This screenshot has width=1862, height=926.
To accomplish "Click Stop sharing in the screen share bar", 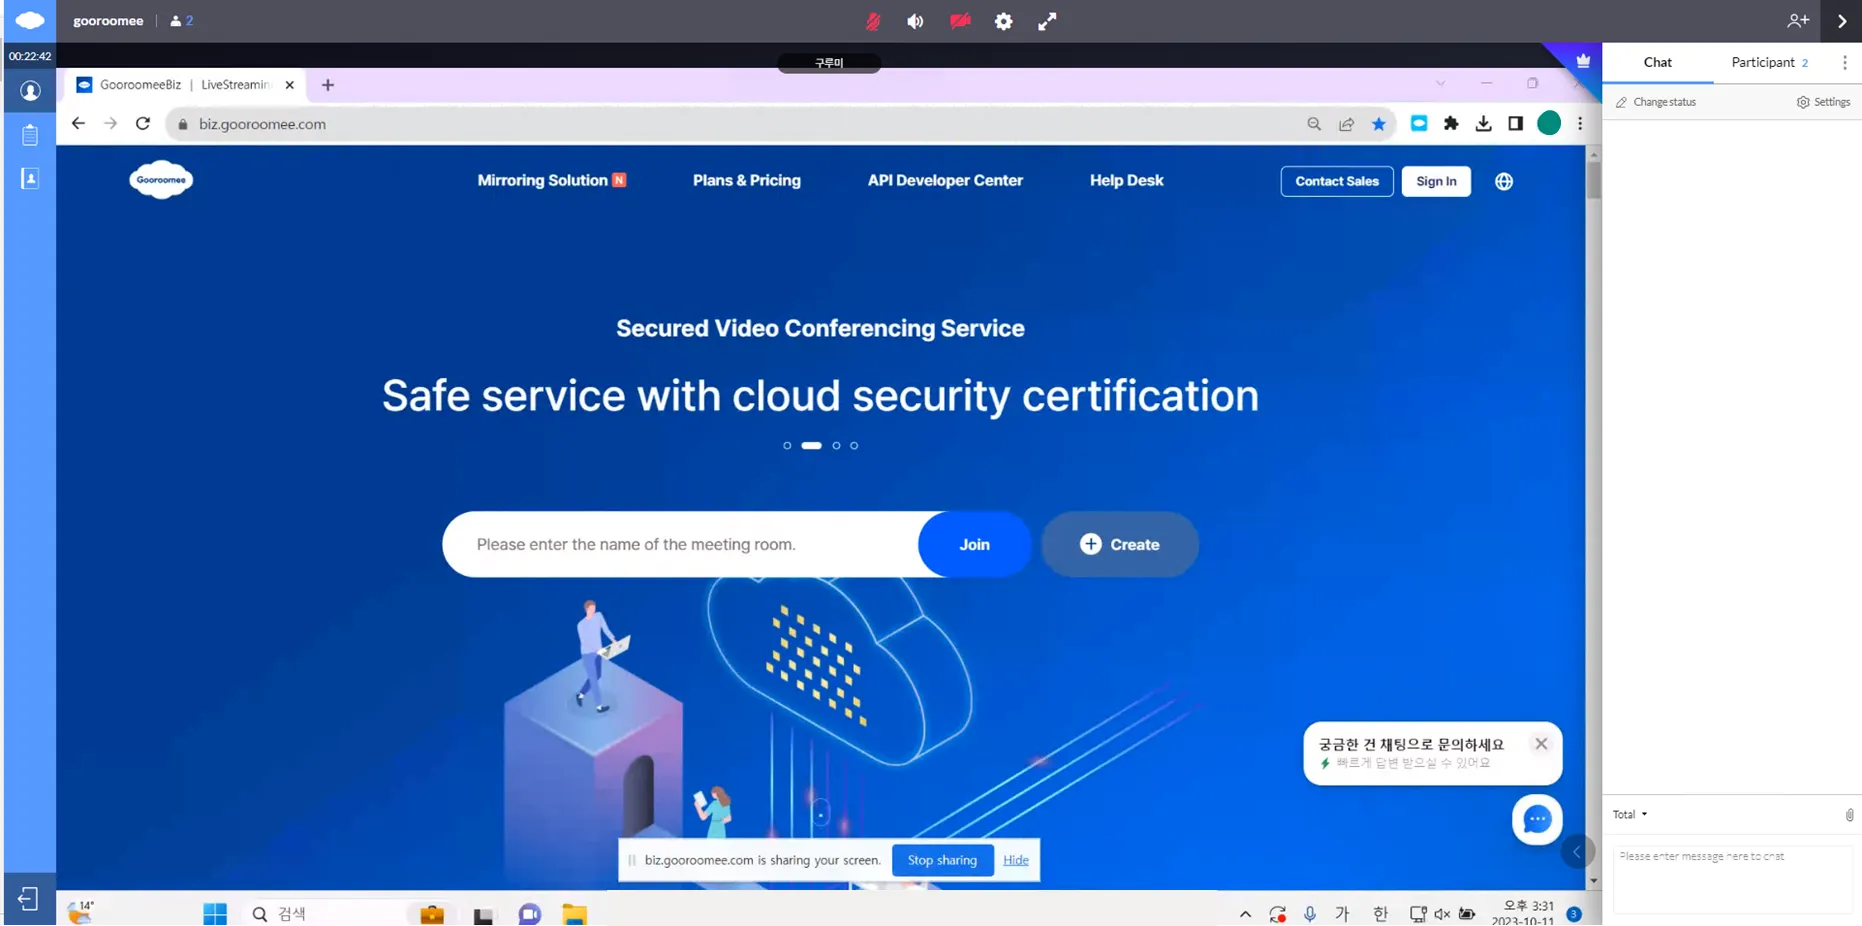I will pyautogui.click(x=942, y=860).
